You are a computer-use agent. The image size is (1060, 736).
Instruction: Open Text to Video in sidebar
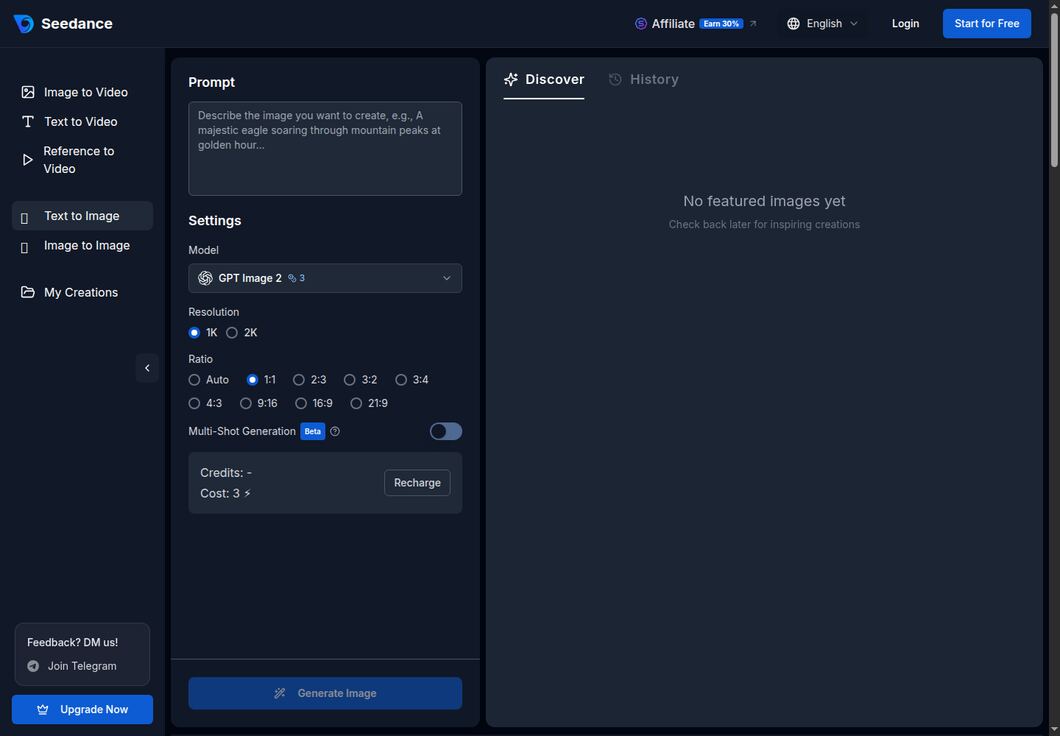[x=82, y=122]
